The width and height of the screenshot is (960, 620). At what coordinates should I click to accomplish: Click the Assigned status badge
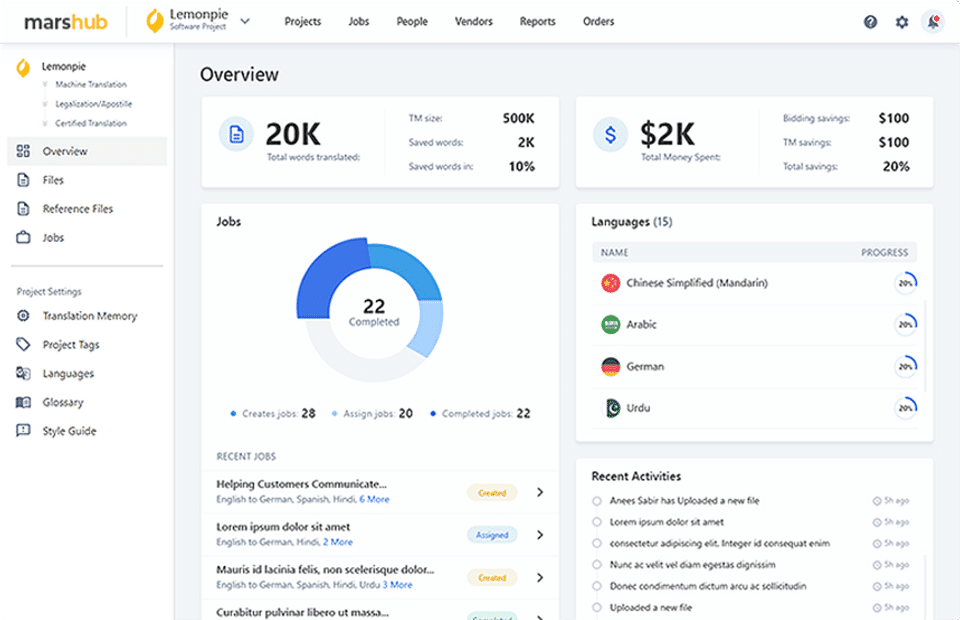click(x=492, y=535)
